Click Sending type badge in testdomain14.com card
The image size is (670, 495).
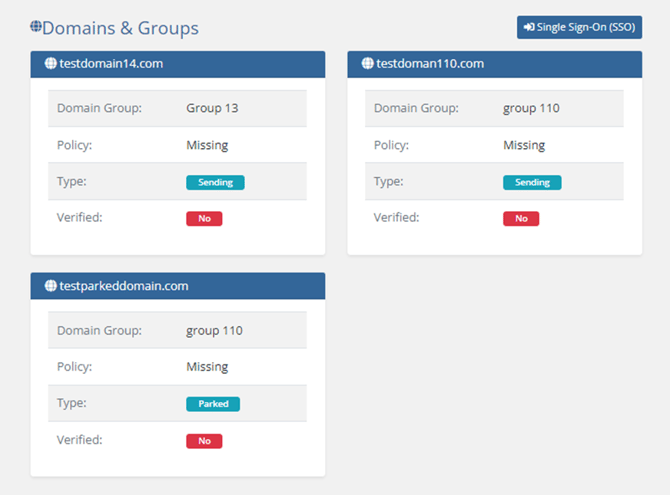[215, 183]
